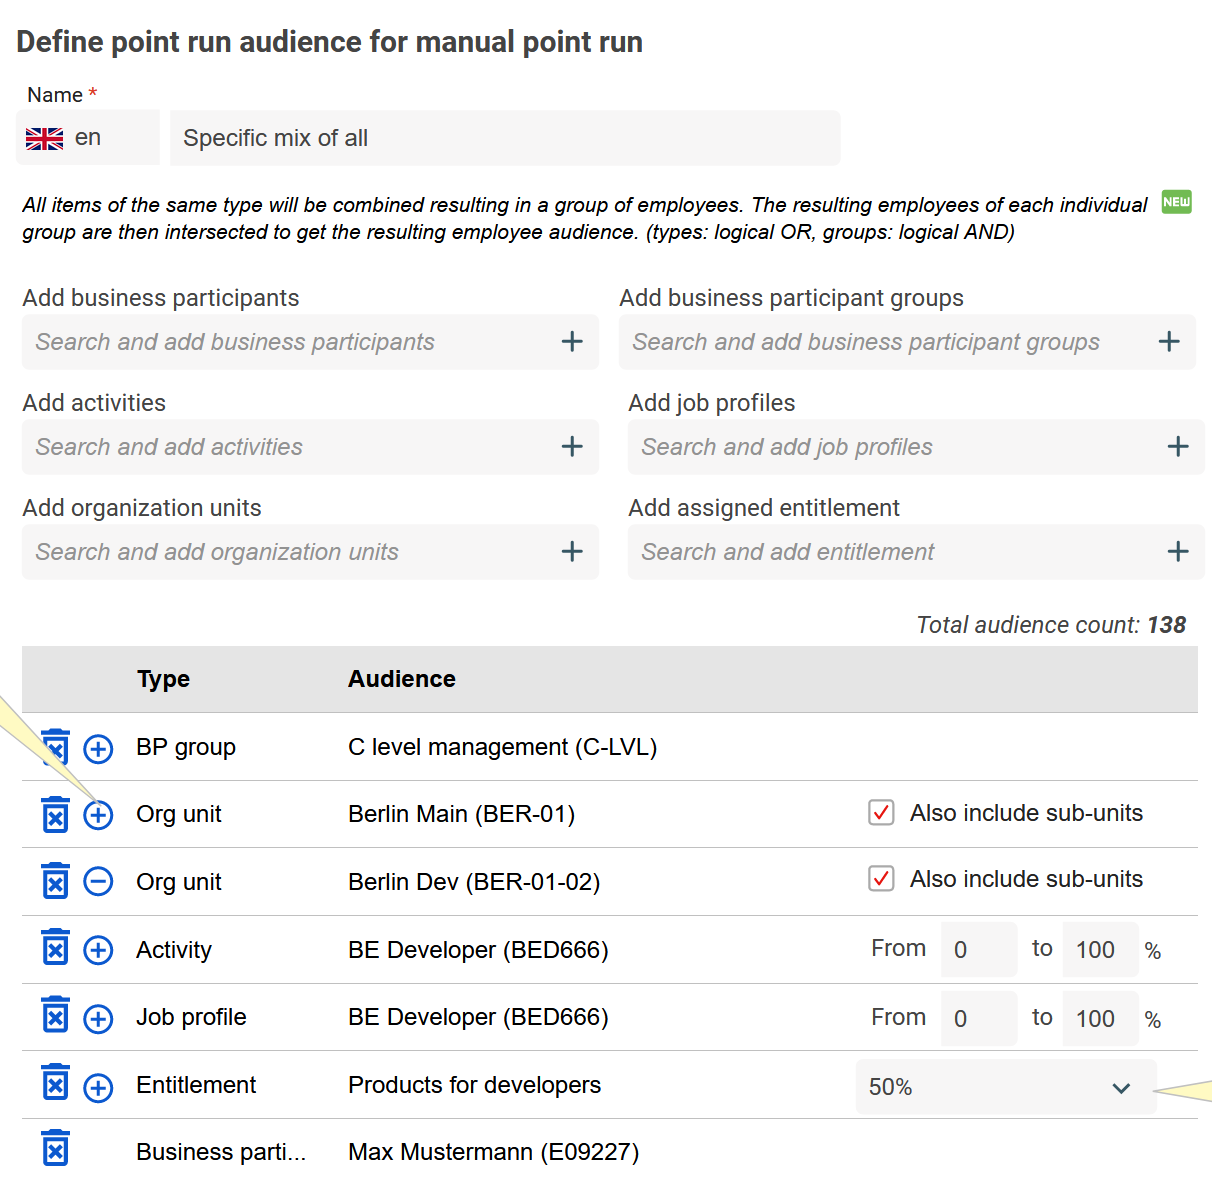Click the Name field containing Specific mix of all

[x=505, y=138]
